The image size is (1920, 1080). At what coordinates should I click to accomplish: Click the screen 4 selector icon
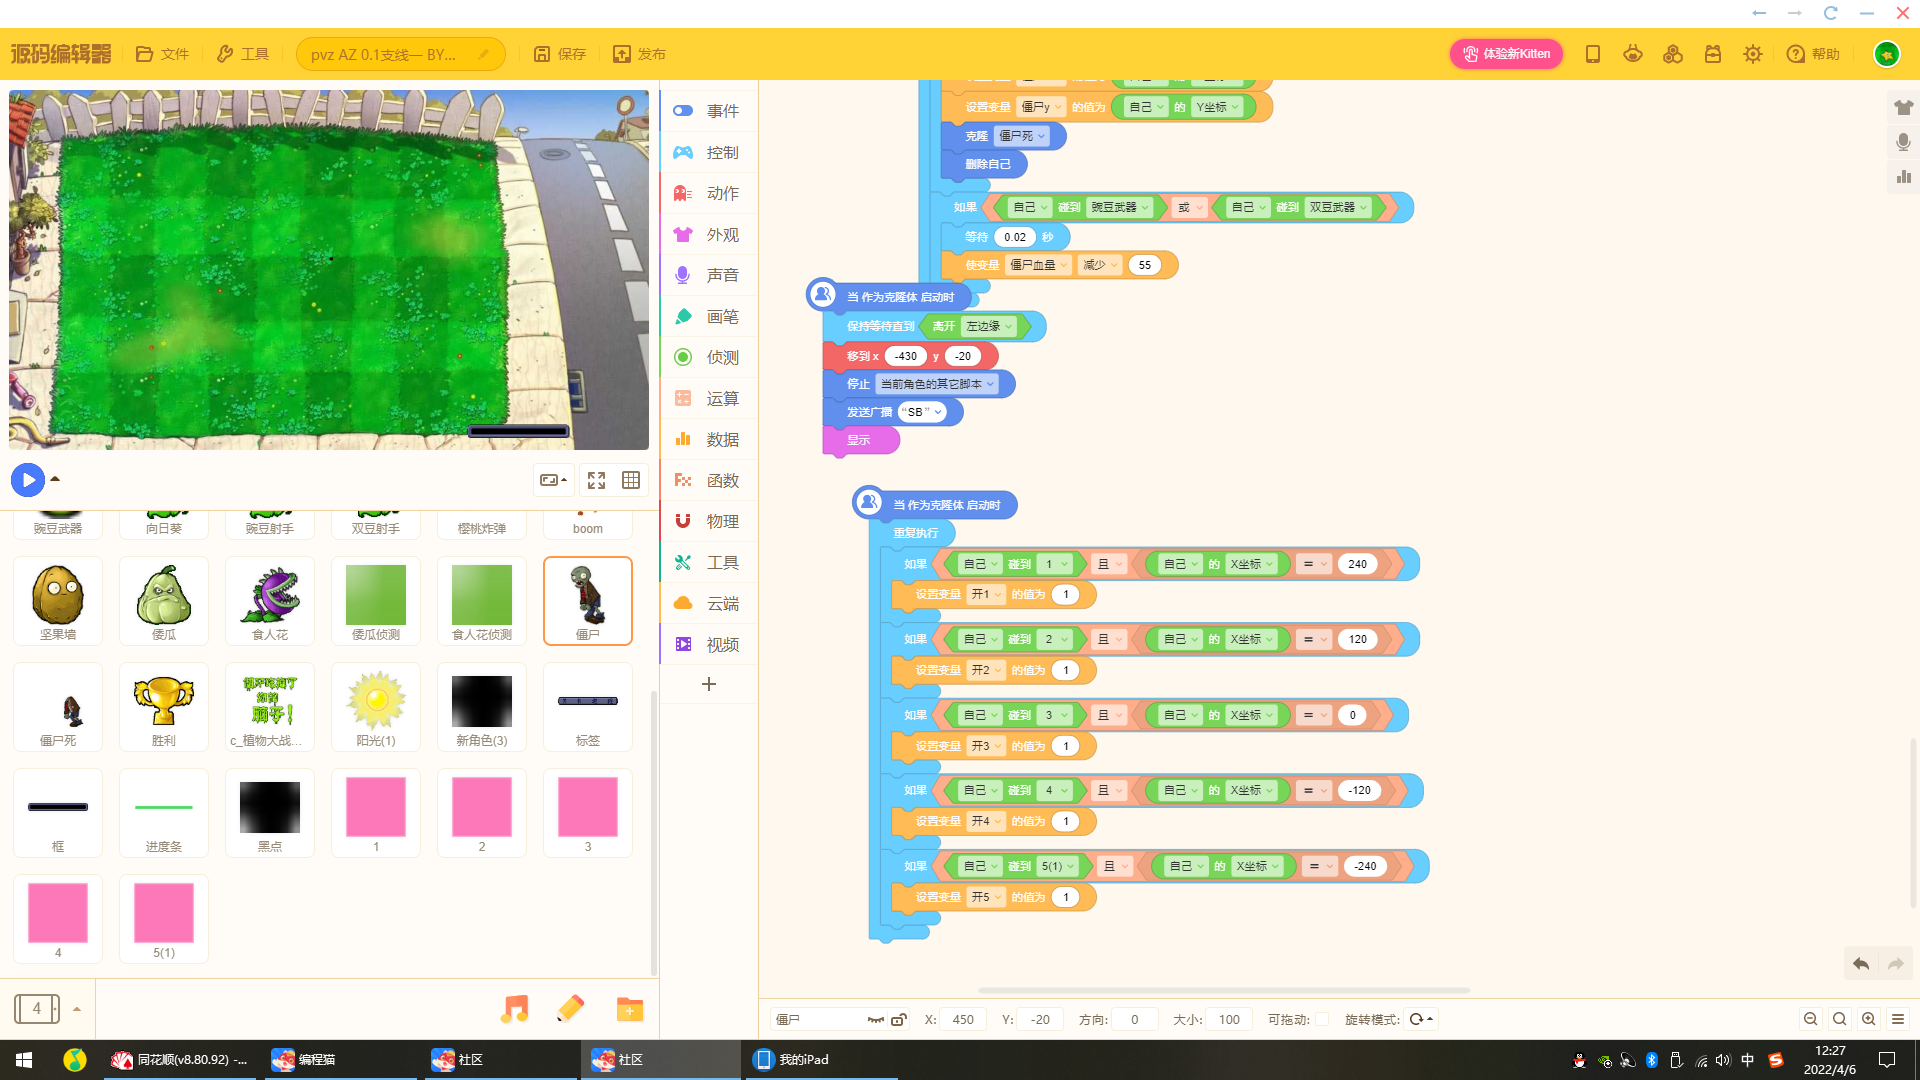pyautogui.click(x=37, y=1009)
